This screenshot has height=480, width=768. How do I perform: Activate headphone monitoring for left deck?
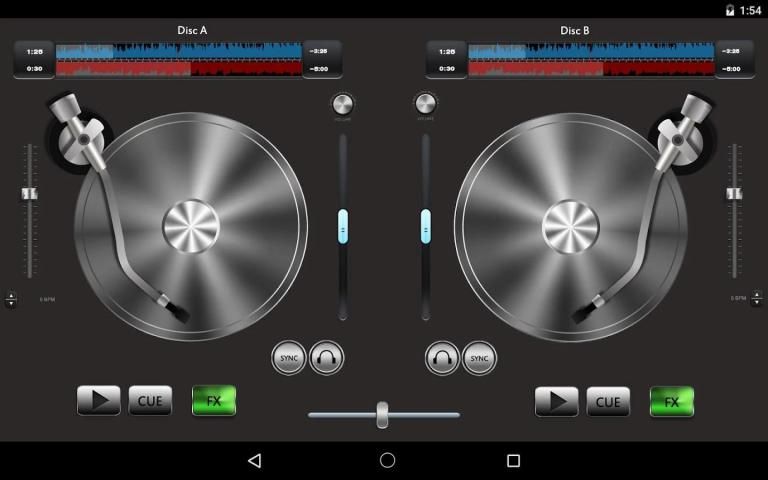[x=327, y=357]
